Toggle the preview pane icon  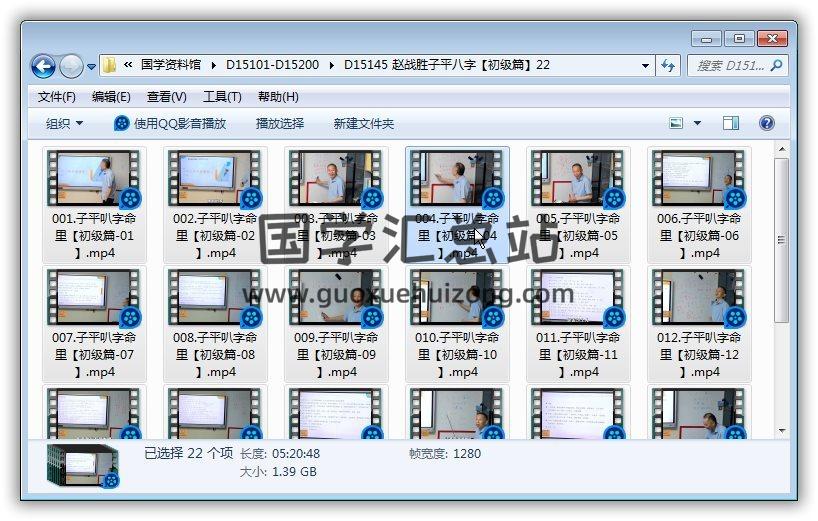731,124
